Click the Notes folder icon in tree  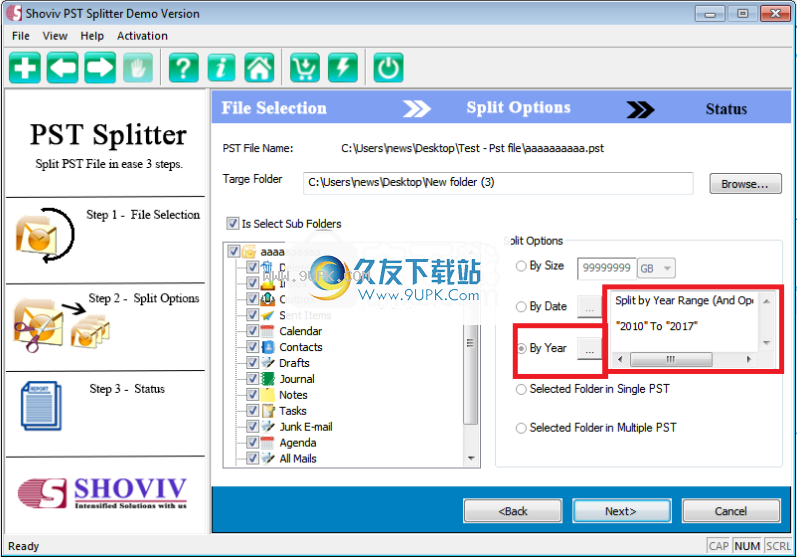(x=267, y=395)
